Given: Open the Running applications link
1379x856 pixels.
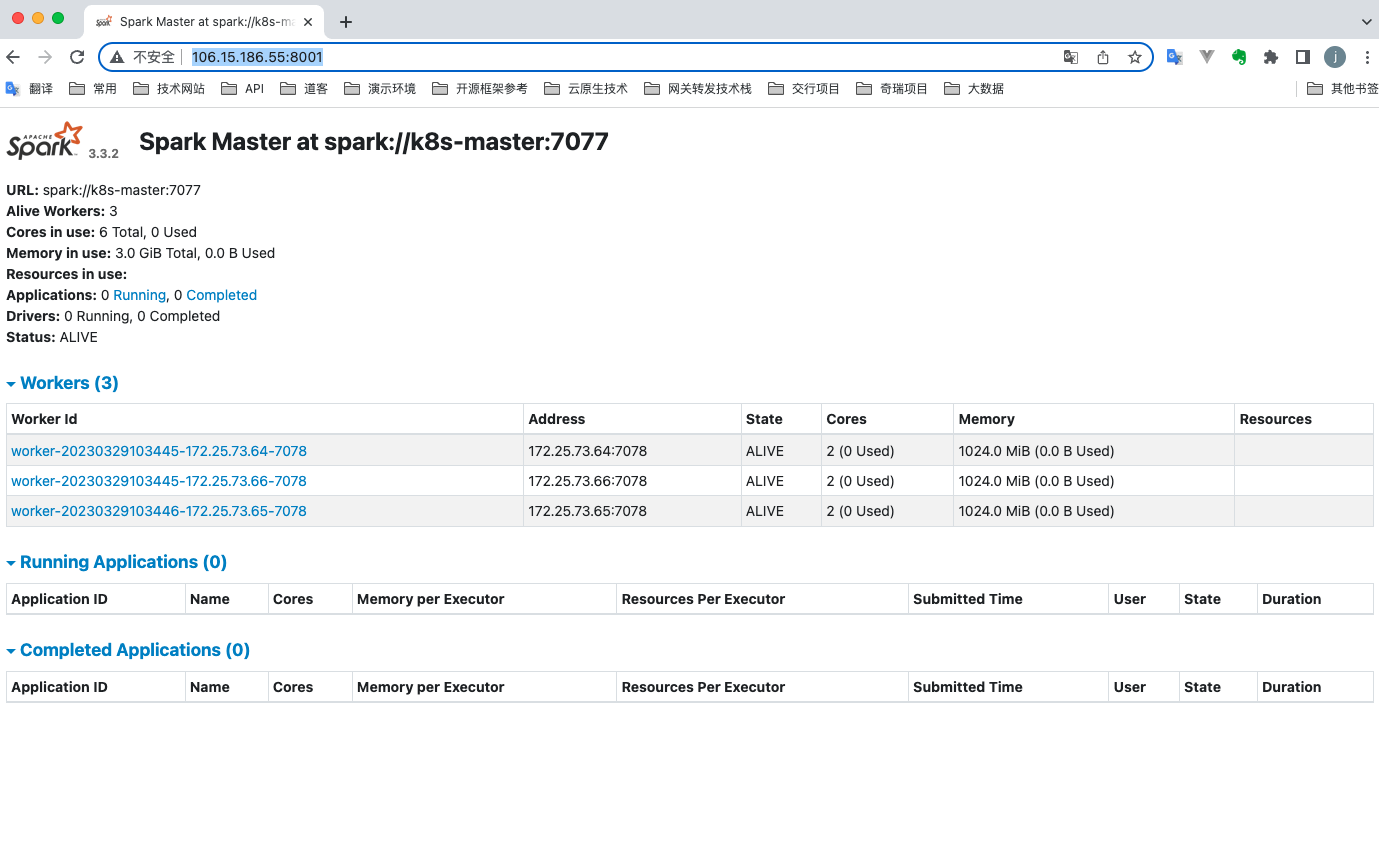Looking at the screenshot, I should (139, 295).
